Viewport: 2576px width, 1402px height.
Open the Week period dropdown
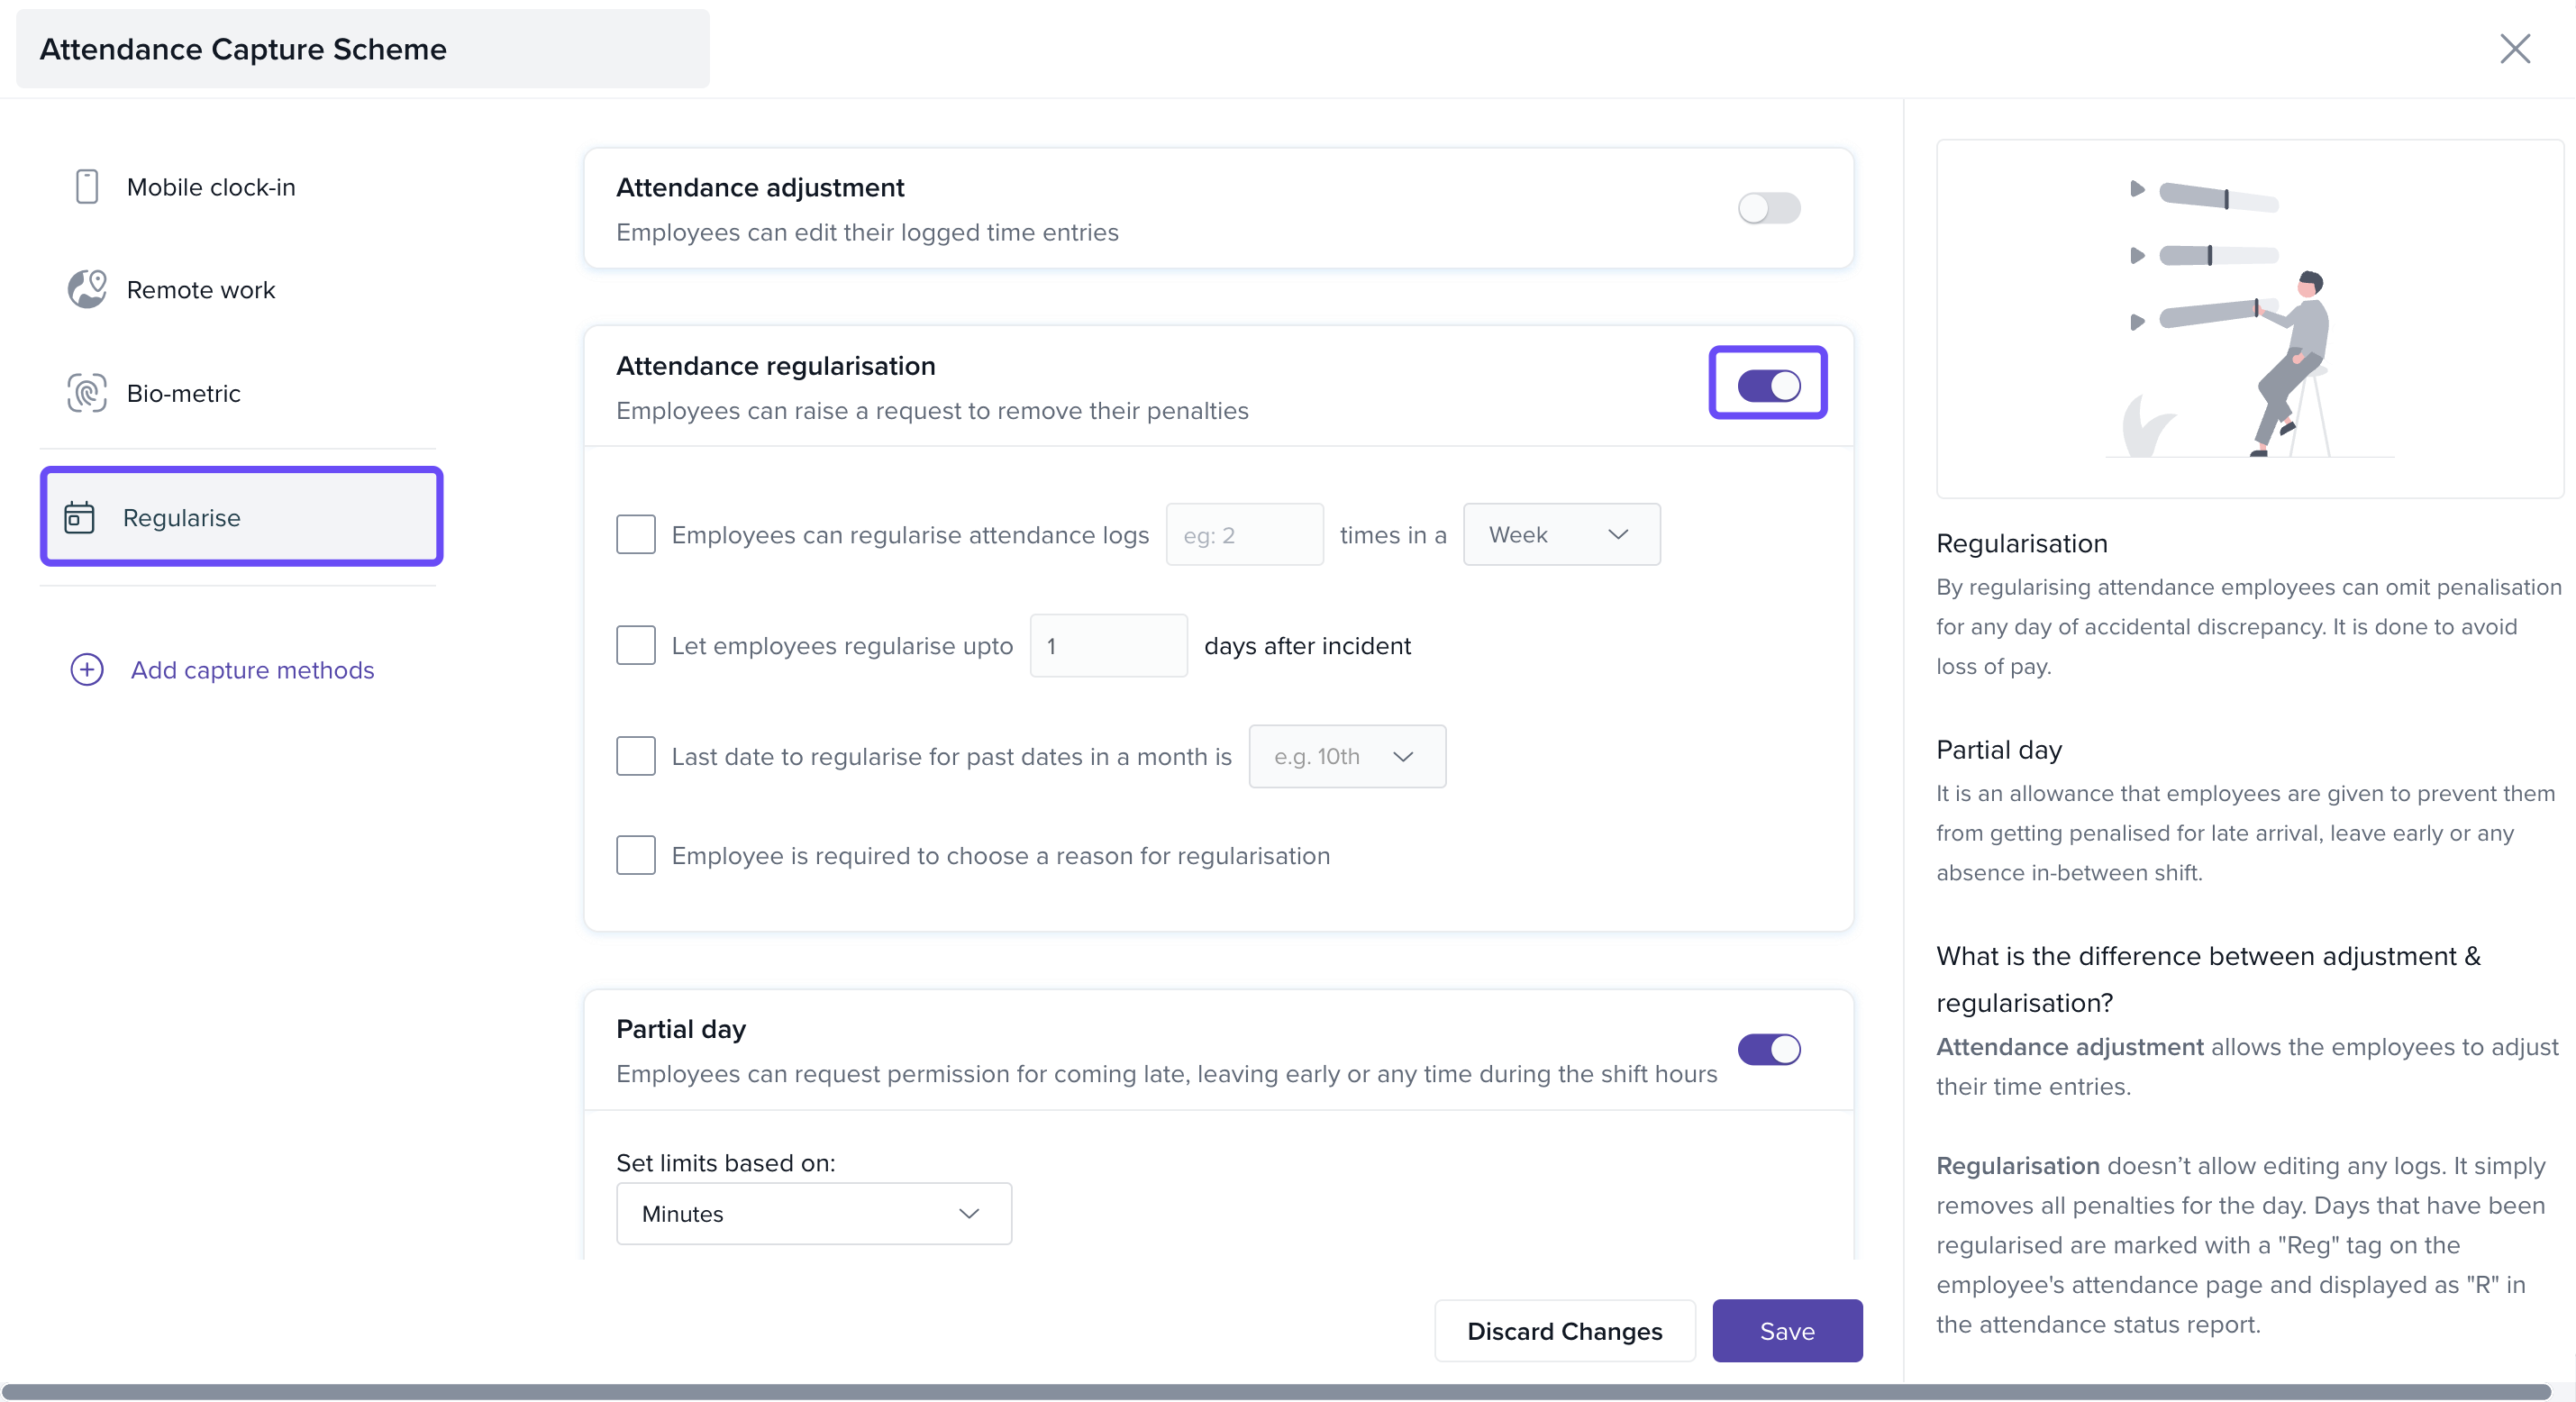click(x=1560, y=535)
